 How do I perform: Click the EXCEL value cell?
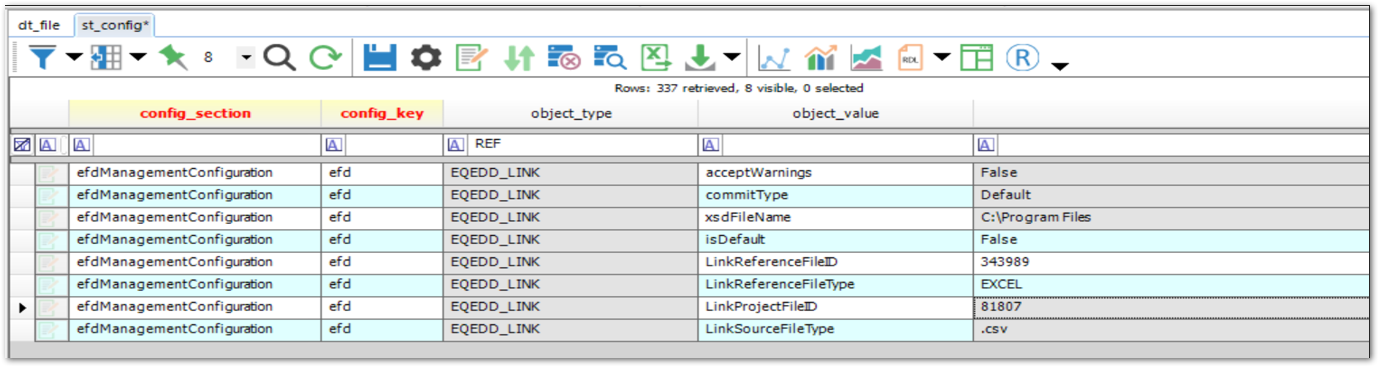coord(1171,284)
